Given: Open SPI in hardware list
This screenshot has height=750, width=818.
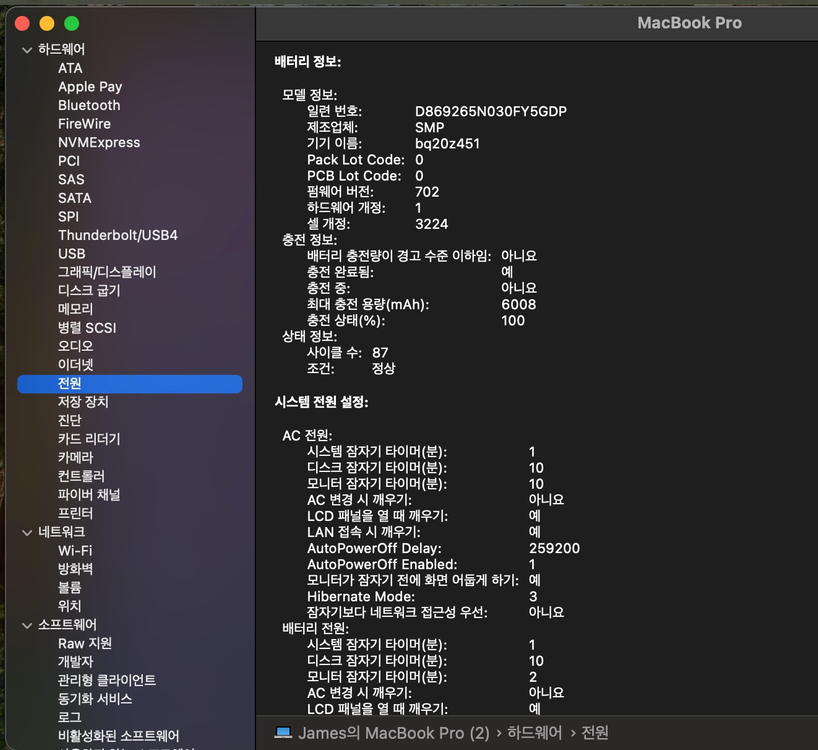Looking at the screenshot, I should (x=68, y=216).
